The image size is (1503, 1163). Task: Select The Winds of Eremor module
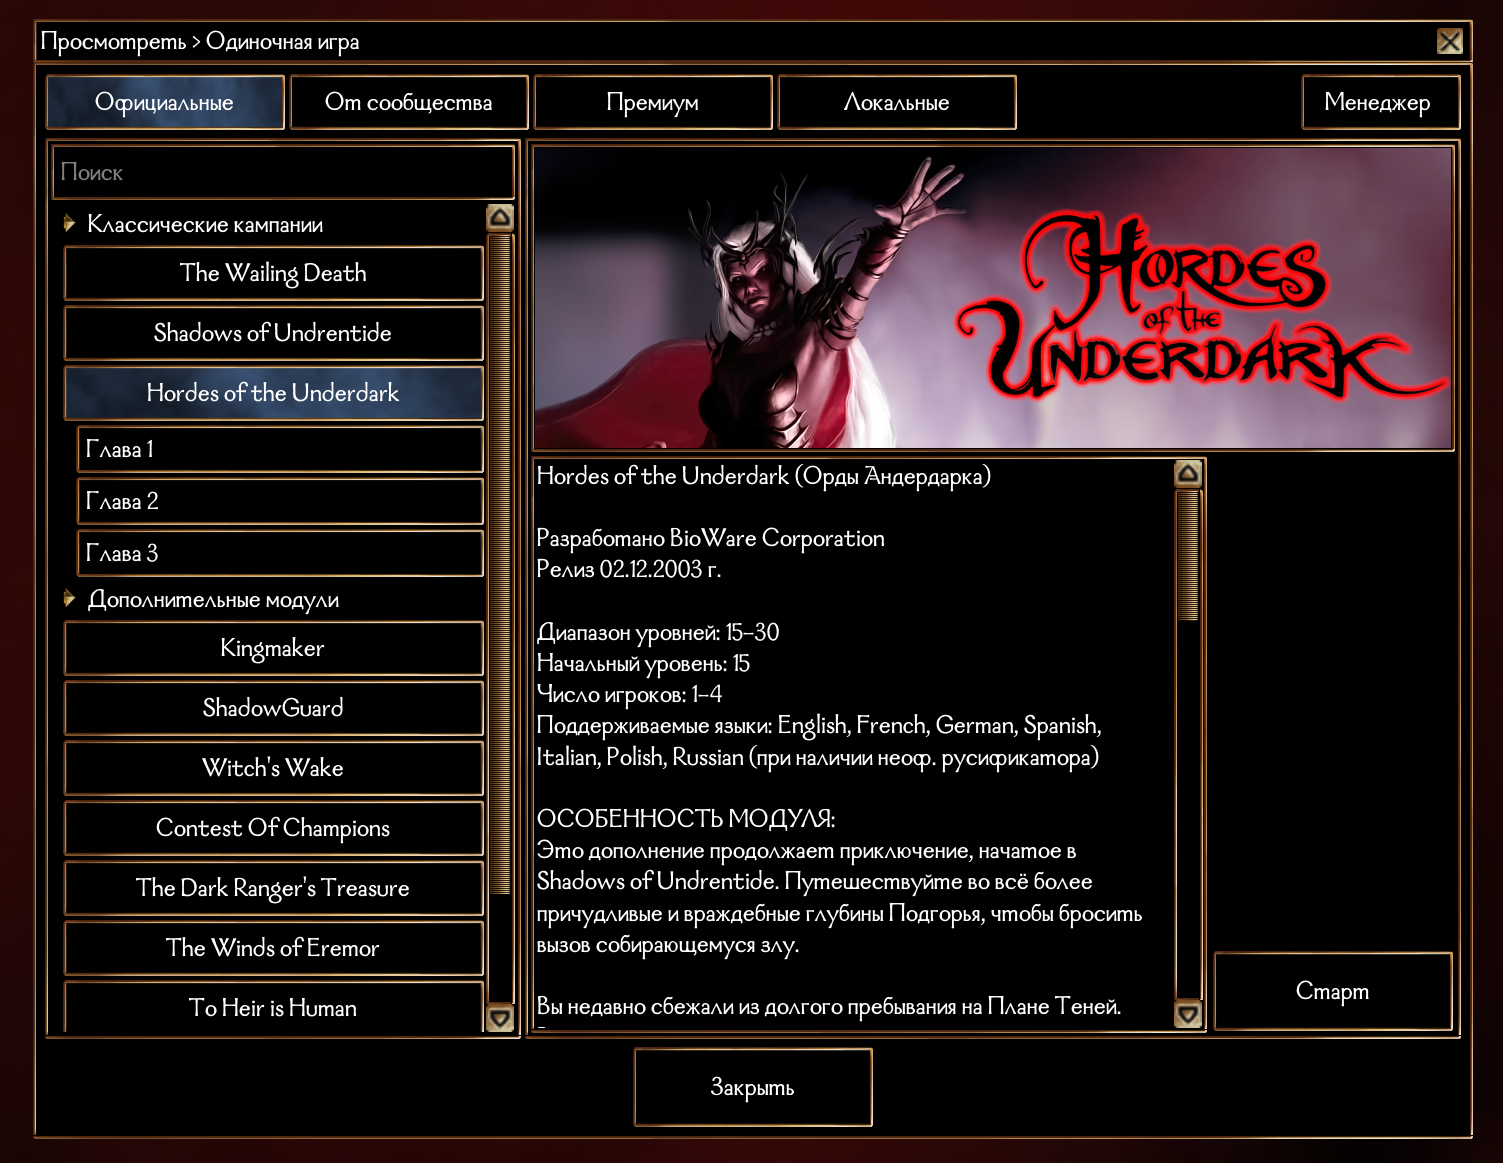click(273, 948)
